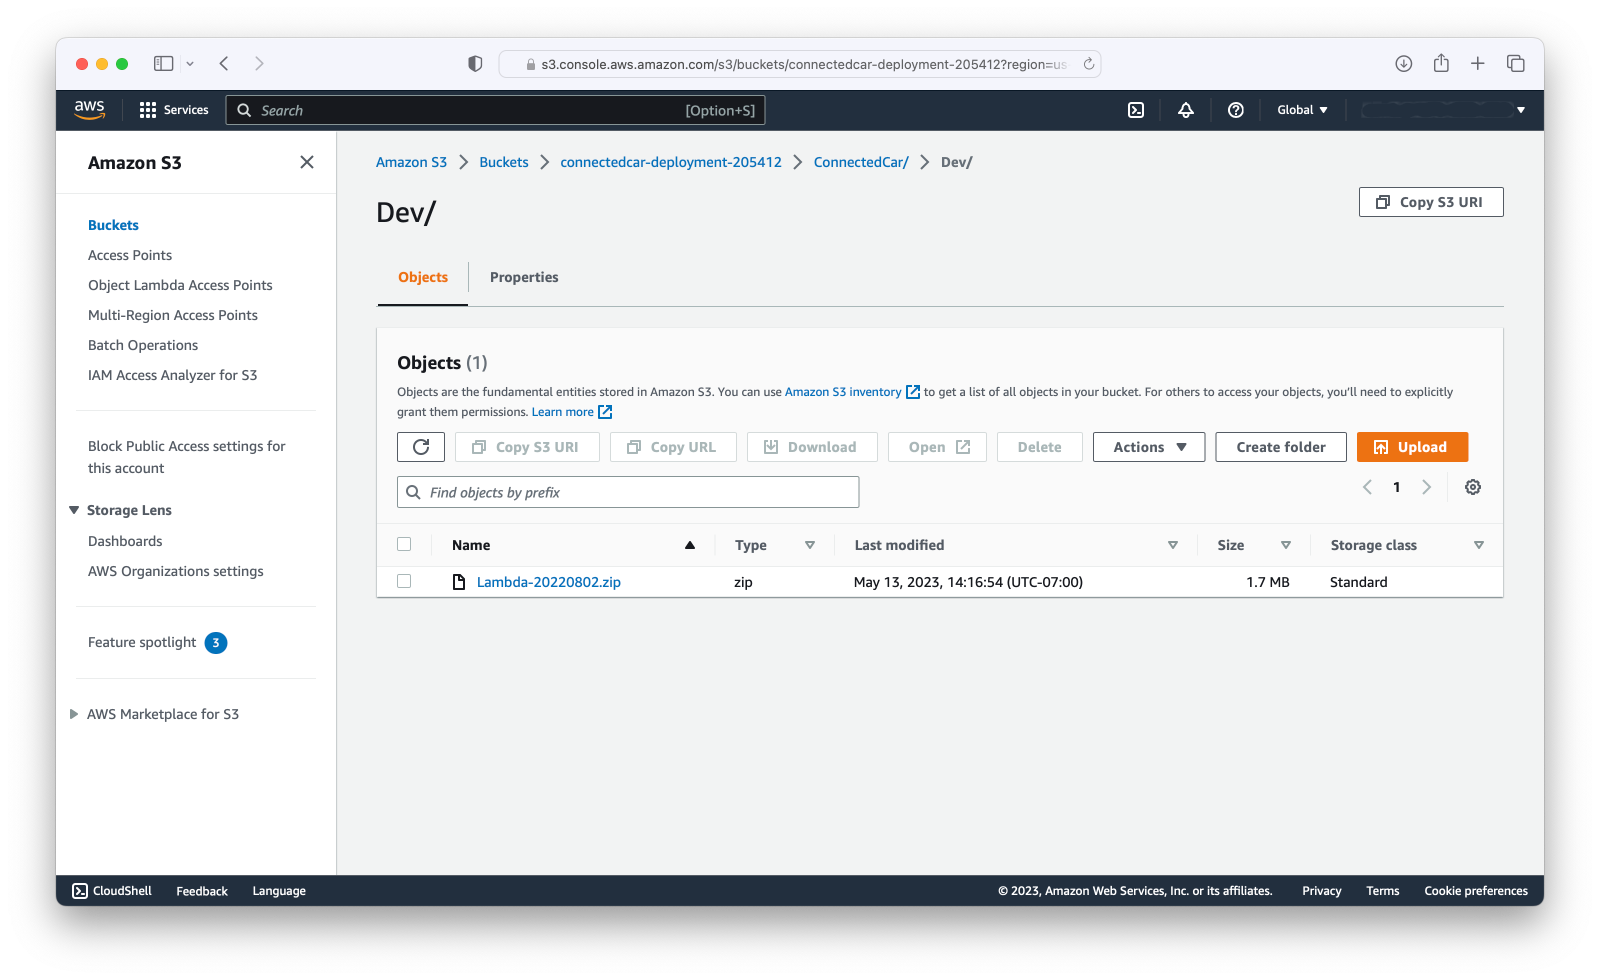
Task: Select all objects with the header checkbox
Action: (x=404, y=544)
